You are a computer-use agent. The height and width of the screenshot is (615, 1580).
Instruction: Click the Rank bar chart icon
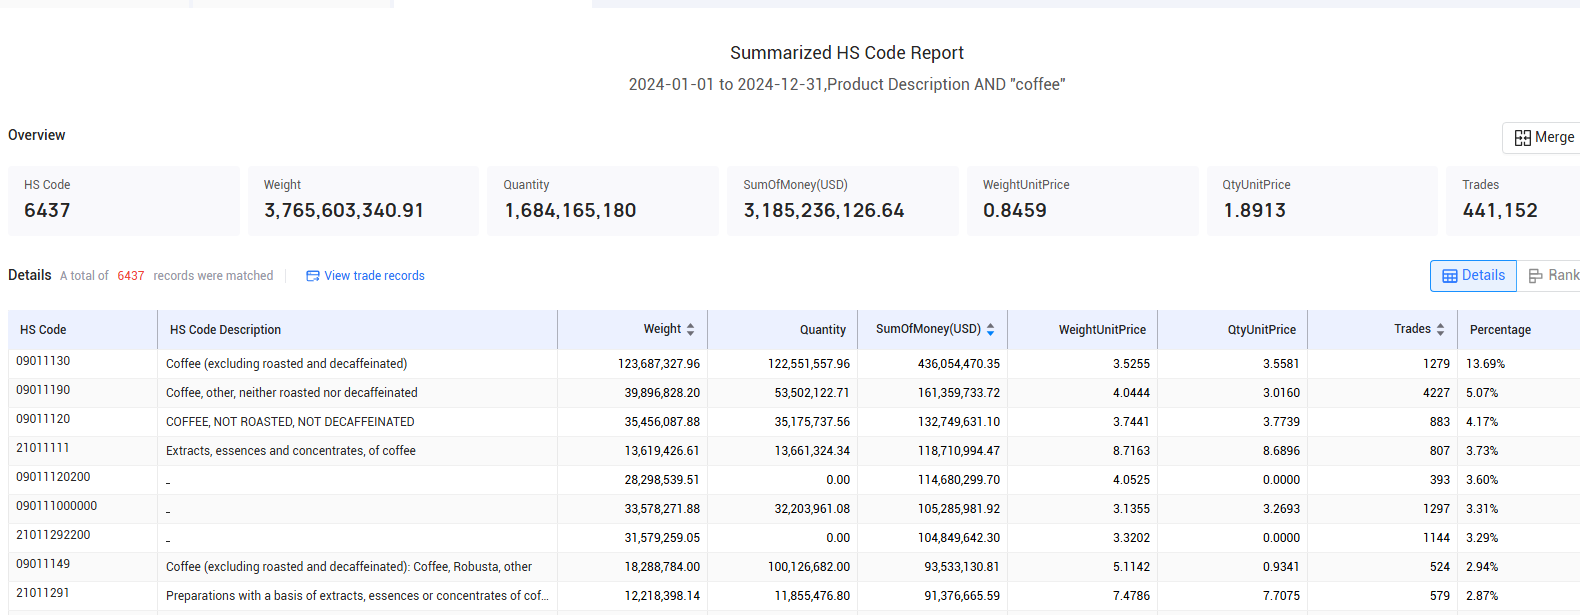1536,276
